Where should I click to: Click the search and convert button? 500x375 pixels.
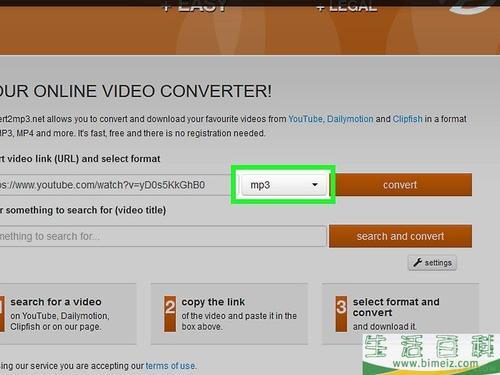click(x=400, y=236)
